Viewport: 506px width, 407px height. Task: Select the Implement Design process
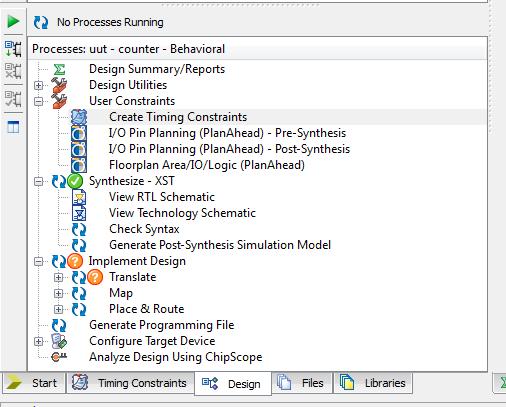(137, 261)
